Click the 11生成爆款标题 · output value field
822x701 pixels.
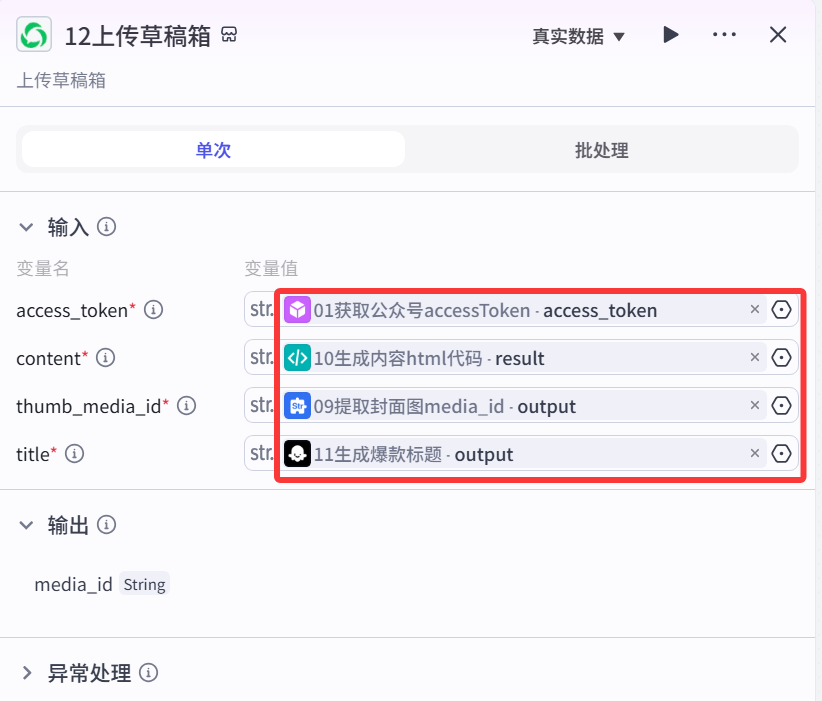[523, 454]
